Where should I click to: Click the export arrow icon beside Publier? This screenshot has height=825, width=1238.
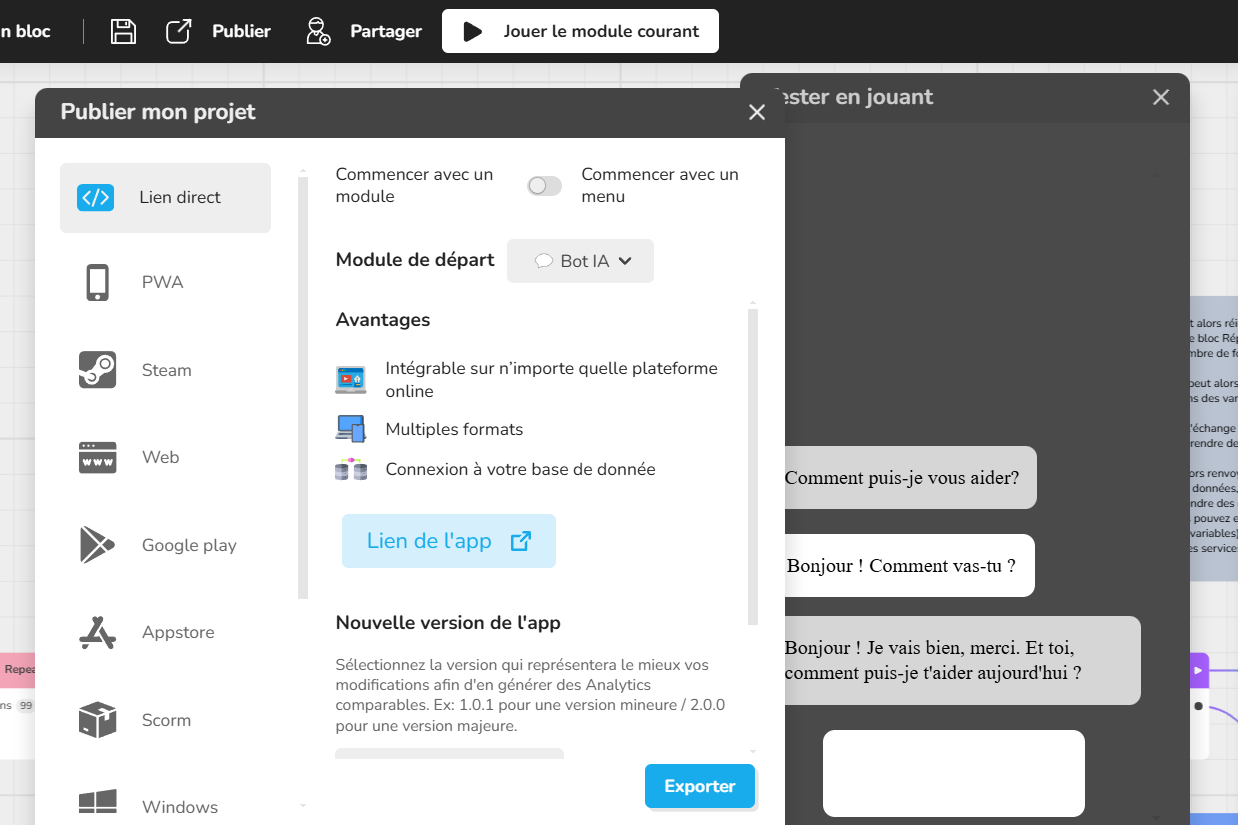[x=178, y=31]
